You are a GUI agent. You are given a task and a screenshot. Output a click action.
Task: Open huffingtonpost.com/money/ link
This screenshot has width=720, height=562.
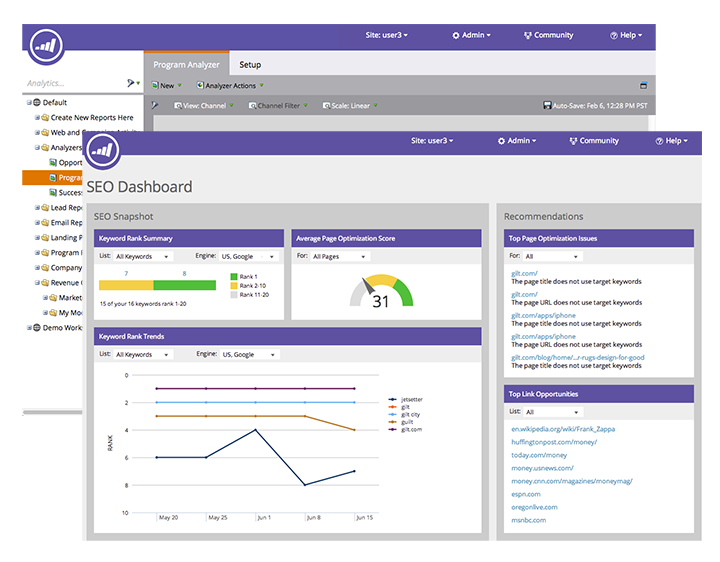pos(554,443)
